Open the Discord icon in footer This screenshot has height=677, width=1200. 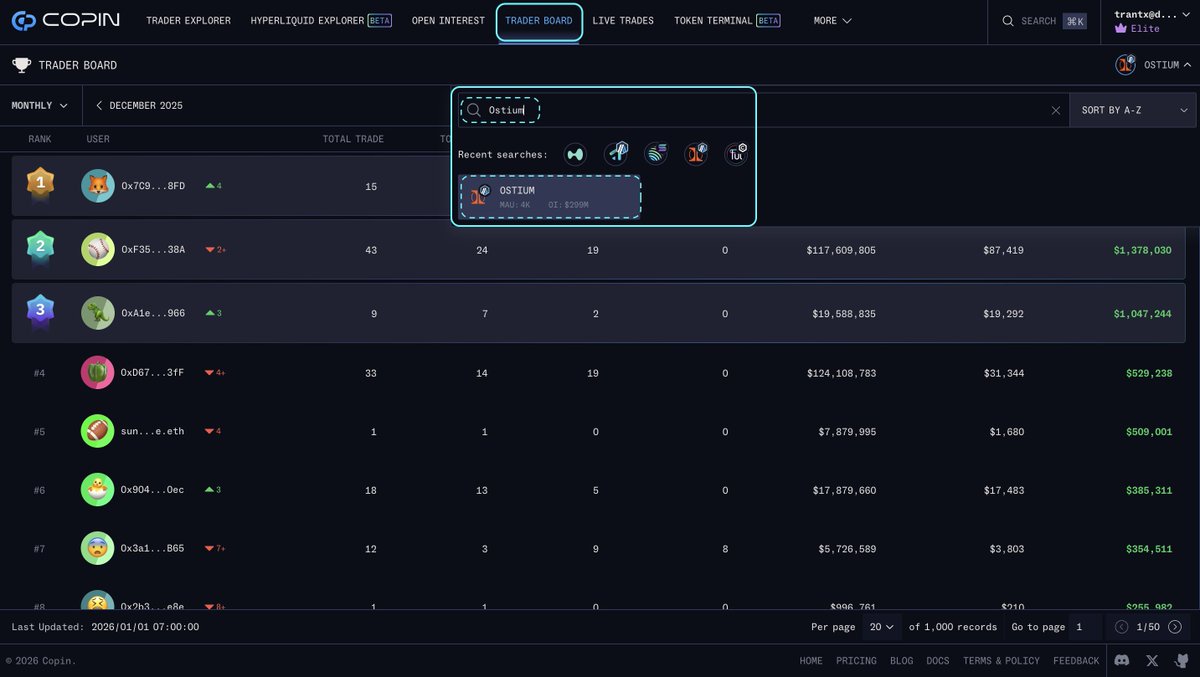[x=1122, y=660]
